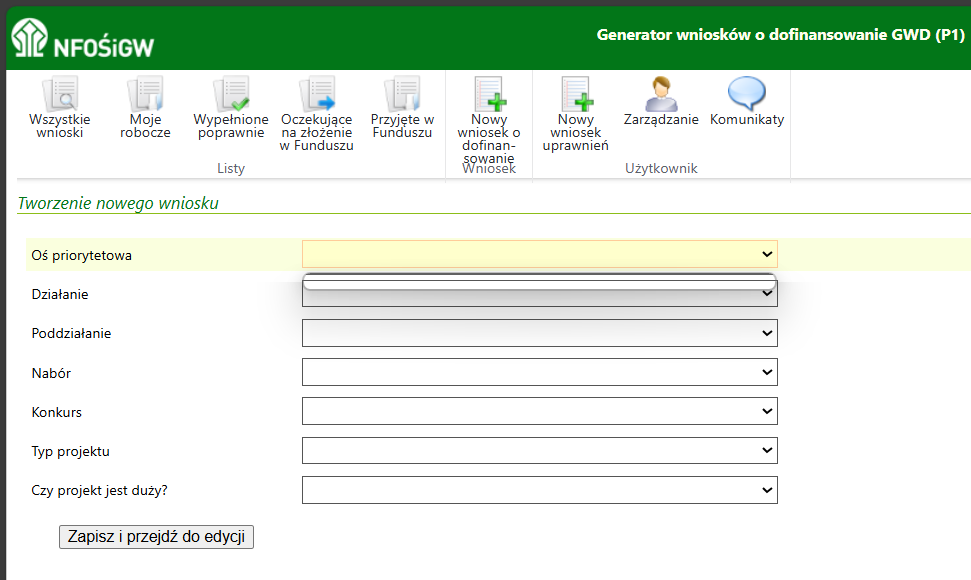Expand the Poddziałanie dropdown
Image resolution: width=971 pixels, height=580 pixels.
pos(539,333)
